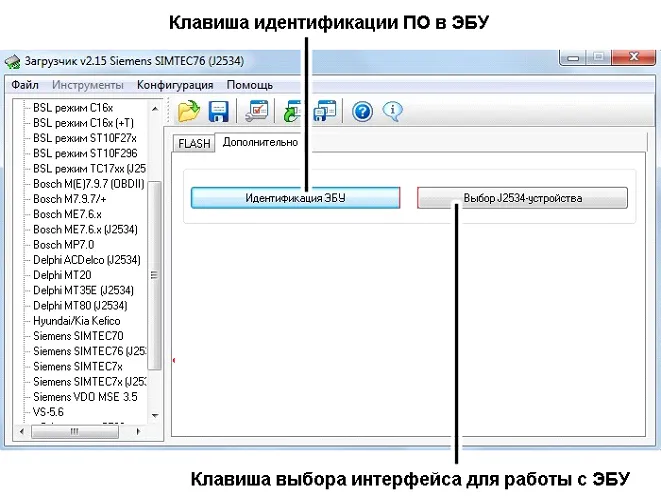Viewport: 661px width, 498px height.
Task: Click the vertical scrollbar thumb of ECU list
Action: (155, 275)
